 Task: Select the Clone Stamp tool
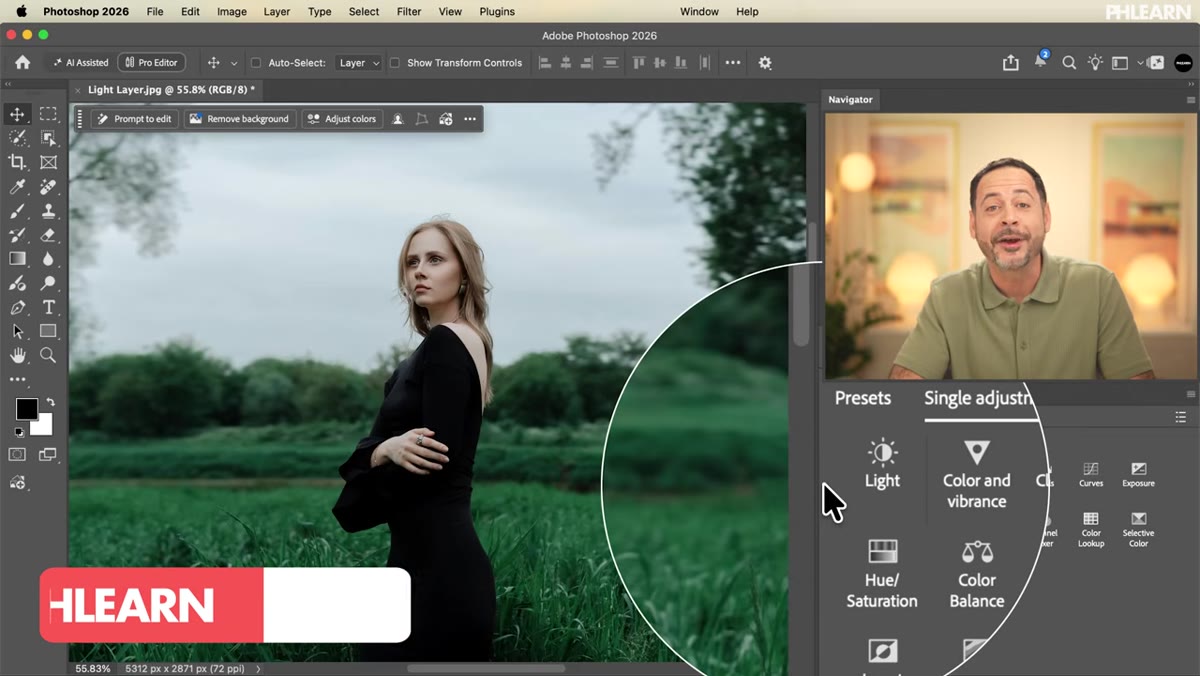pos(48,211)
